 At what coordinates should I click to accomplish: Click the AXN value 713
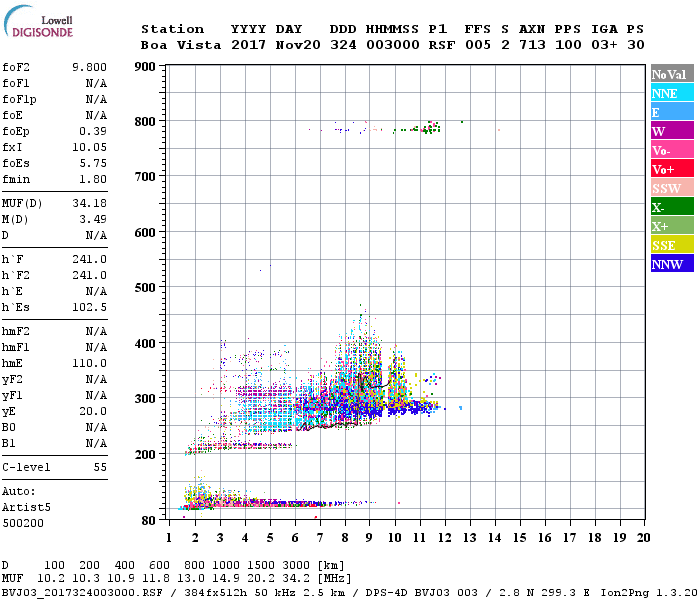tap(532, 45)
